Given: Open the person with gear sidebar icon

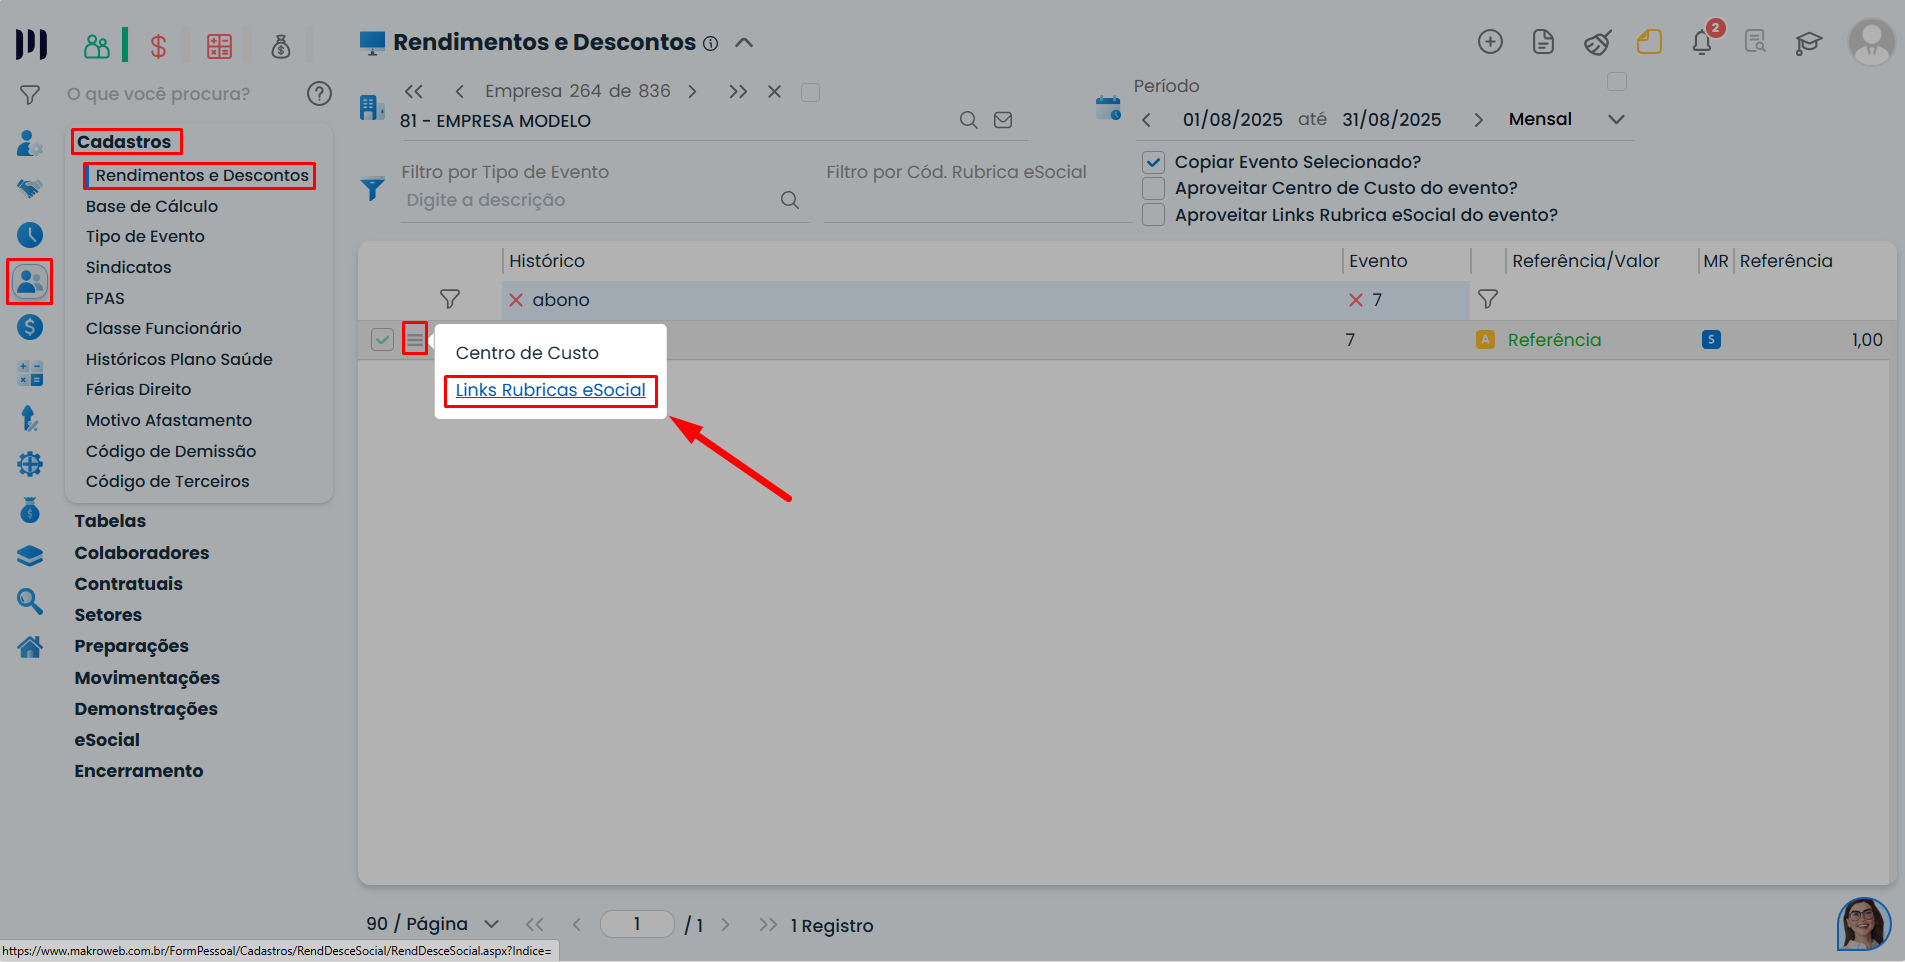Looking at the screenshot, I should coord(30,143).
